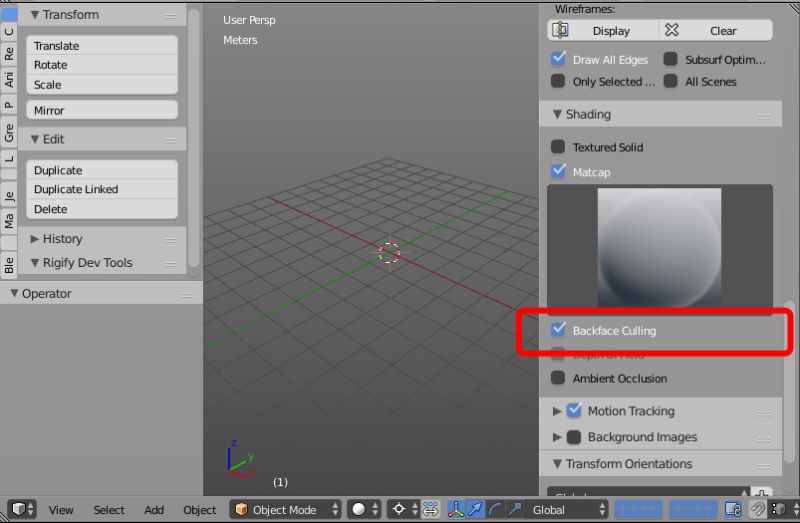Click the matcap sphere preview image
The width and height of the screenshot is (800, 523).
(x=659, y=247)
